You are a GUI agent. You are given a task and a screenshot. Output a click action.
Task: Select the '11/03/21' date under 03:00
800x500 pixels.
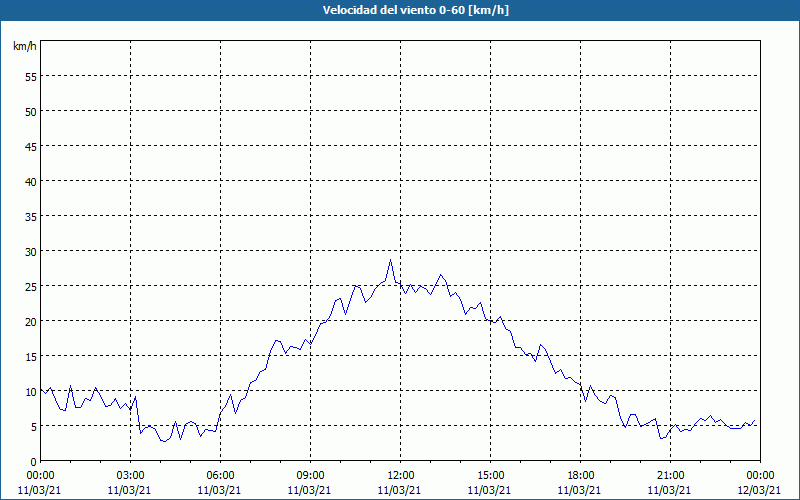129,490
